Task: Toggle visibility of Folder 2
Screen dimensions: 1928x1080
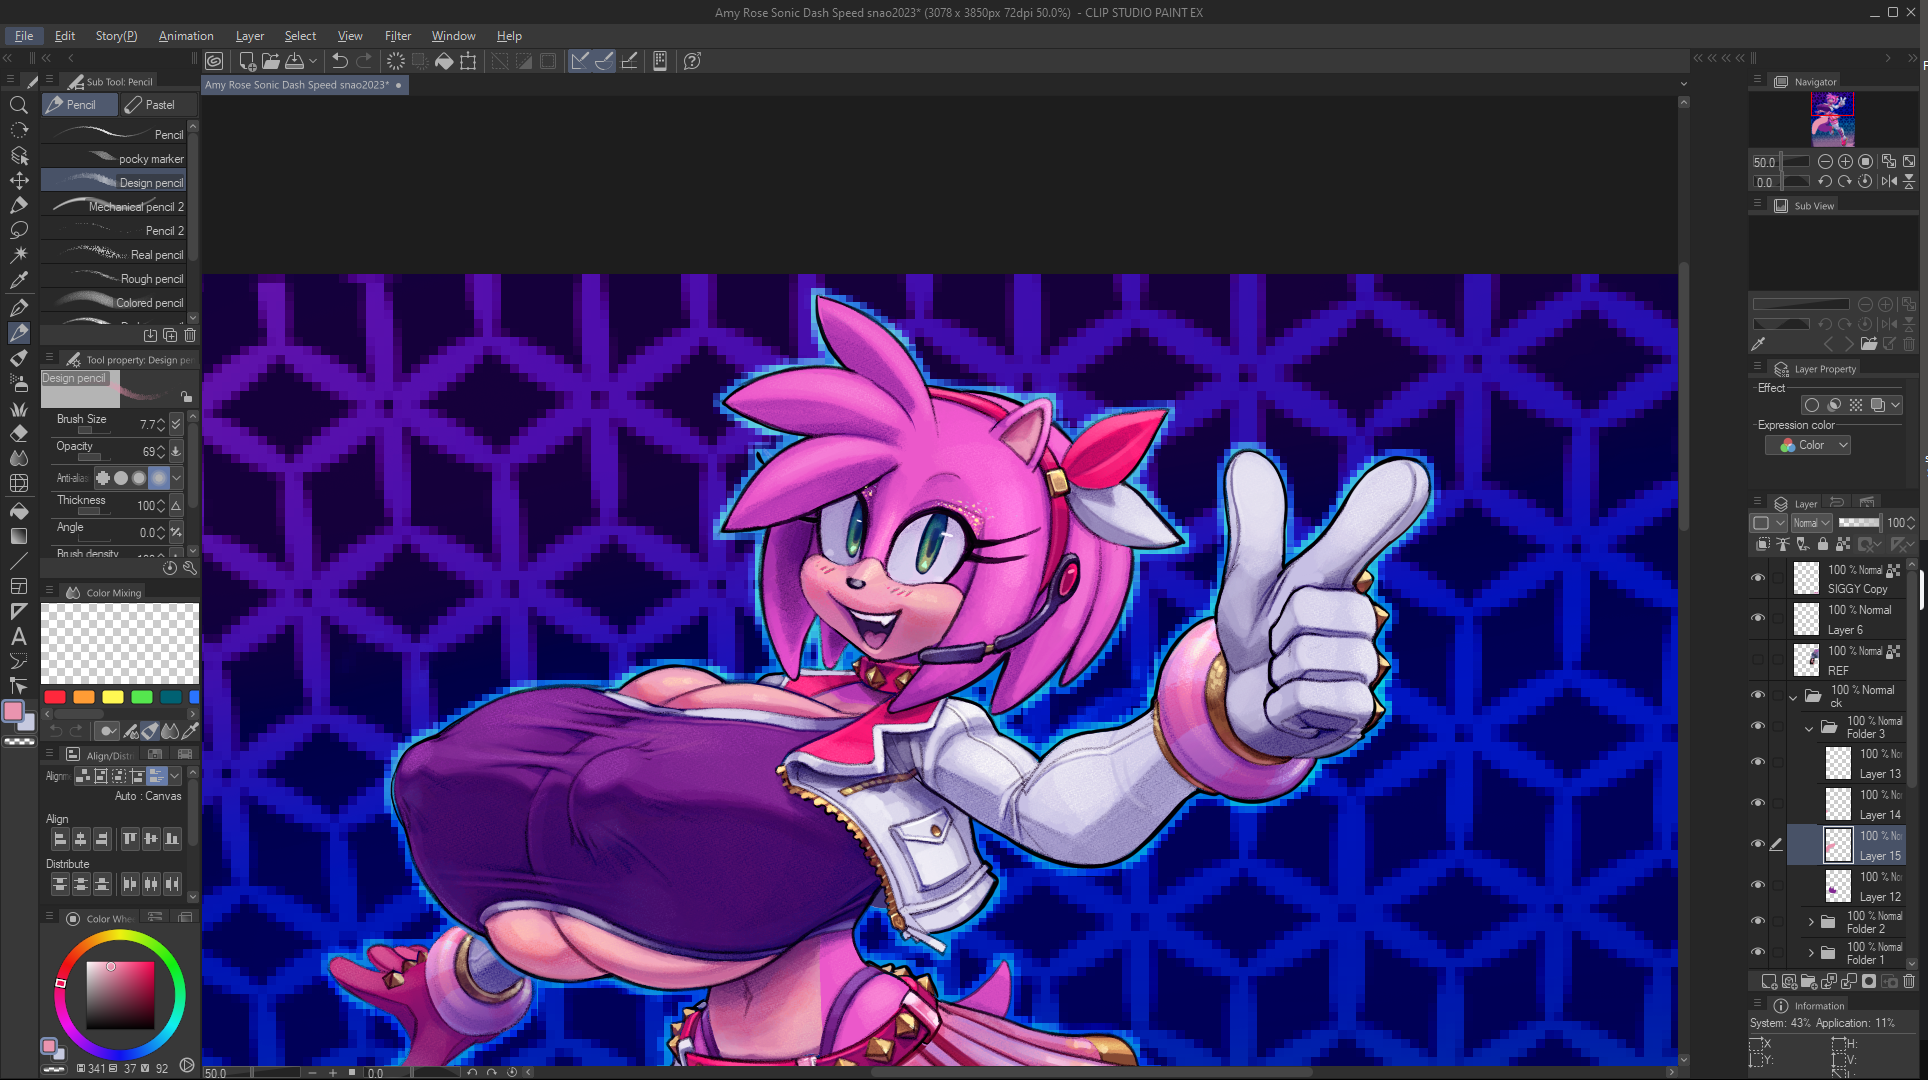Action: [x=1758, y=921]
